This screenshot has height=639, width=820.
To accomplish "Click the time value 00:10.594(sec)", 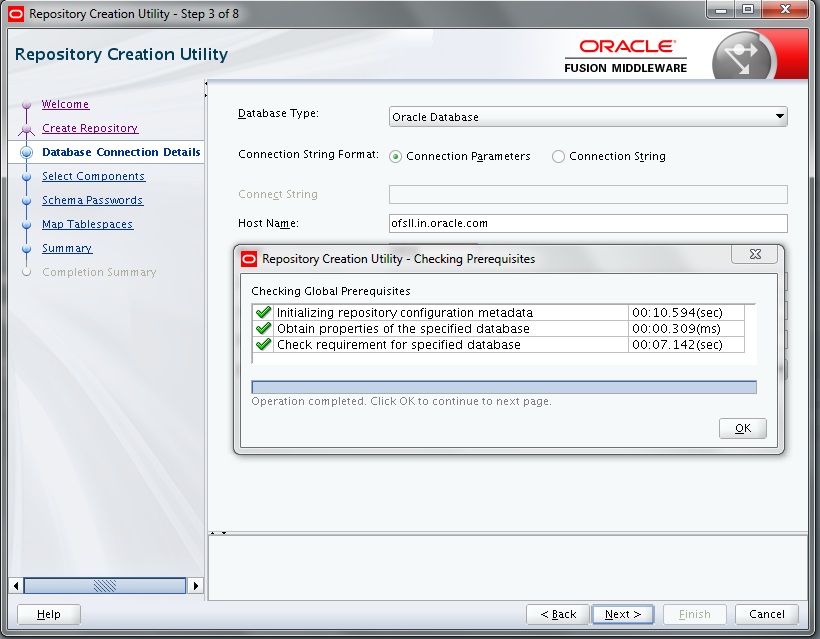I will pos(677,313).
